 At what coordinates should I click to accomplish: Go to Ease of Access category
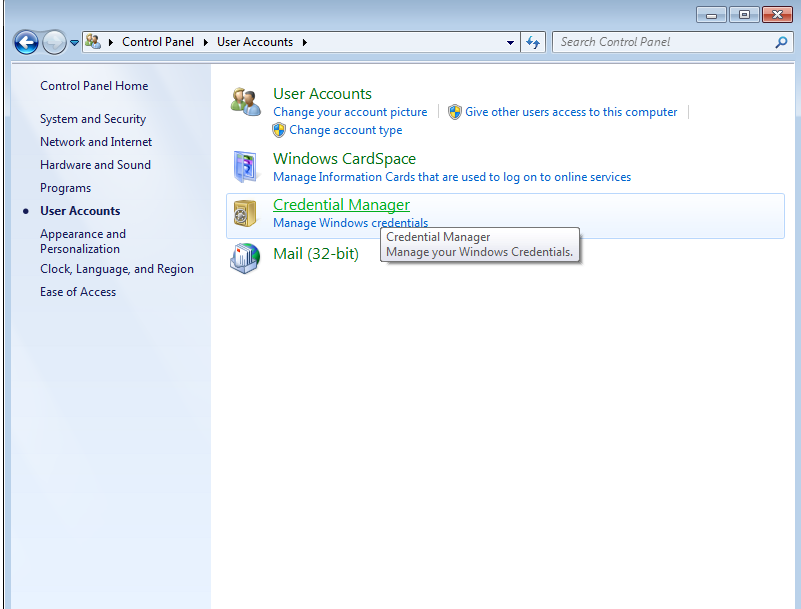pyautogui.click(x=78, y=292)
